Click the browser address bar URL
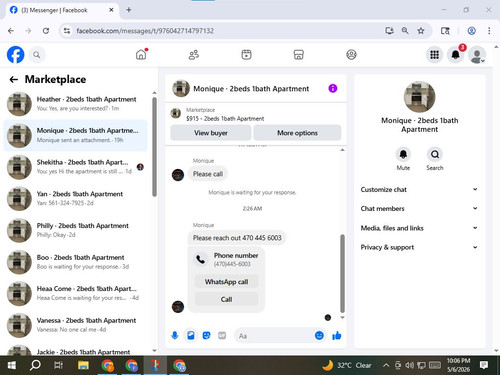500x375 pixels. click(145, 31)
